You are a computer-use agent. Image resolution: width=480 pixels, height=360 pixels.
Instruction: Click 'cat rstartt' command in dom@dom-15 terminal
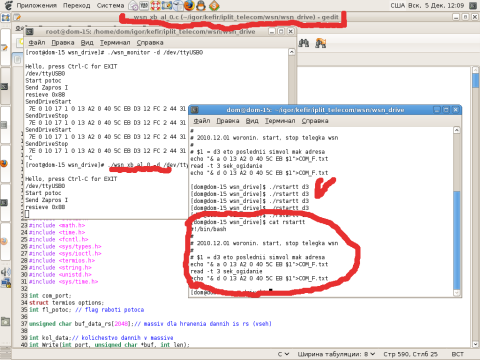click(x=287, y=222)
